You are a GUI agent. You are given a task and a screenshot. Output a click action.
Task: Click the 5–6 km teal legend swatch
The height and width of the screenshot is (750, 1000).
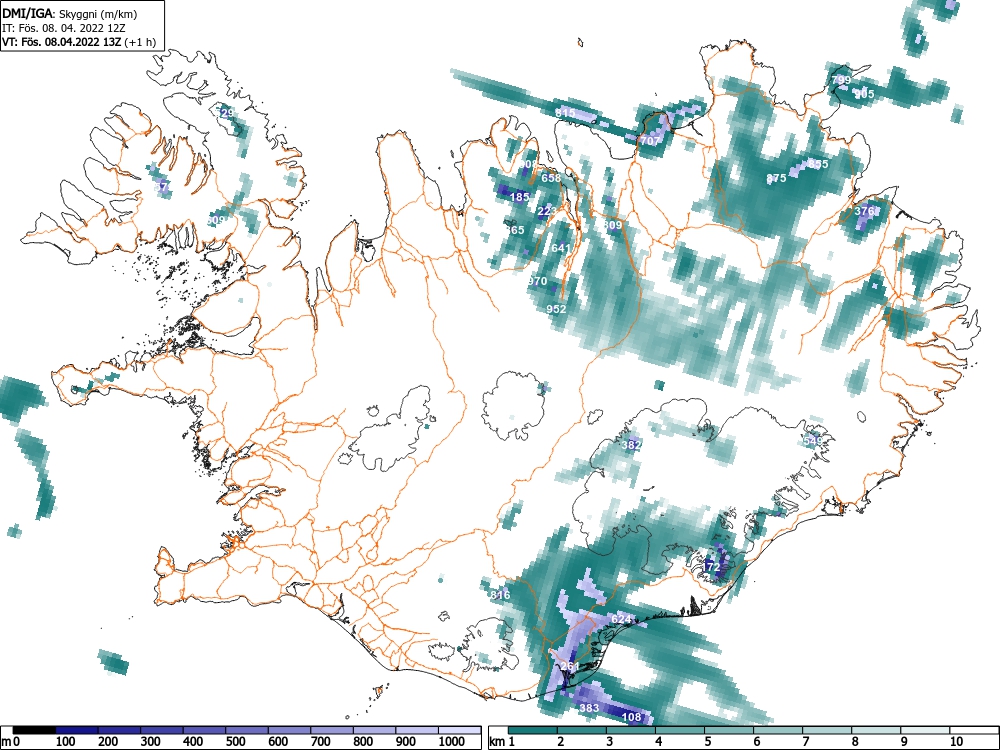point(730,730)
